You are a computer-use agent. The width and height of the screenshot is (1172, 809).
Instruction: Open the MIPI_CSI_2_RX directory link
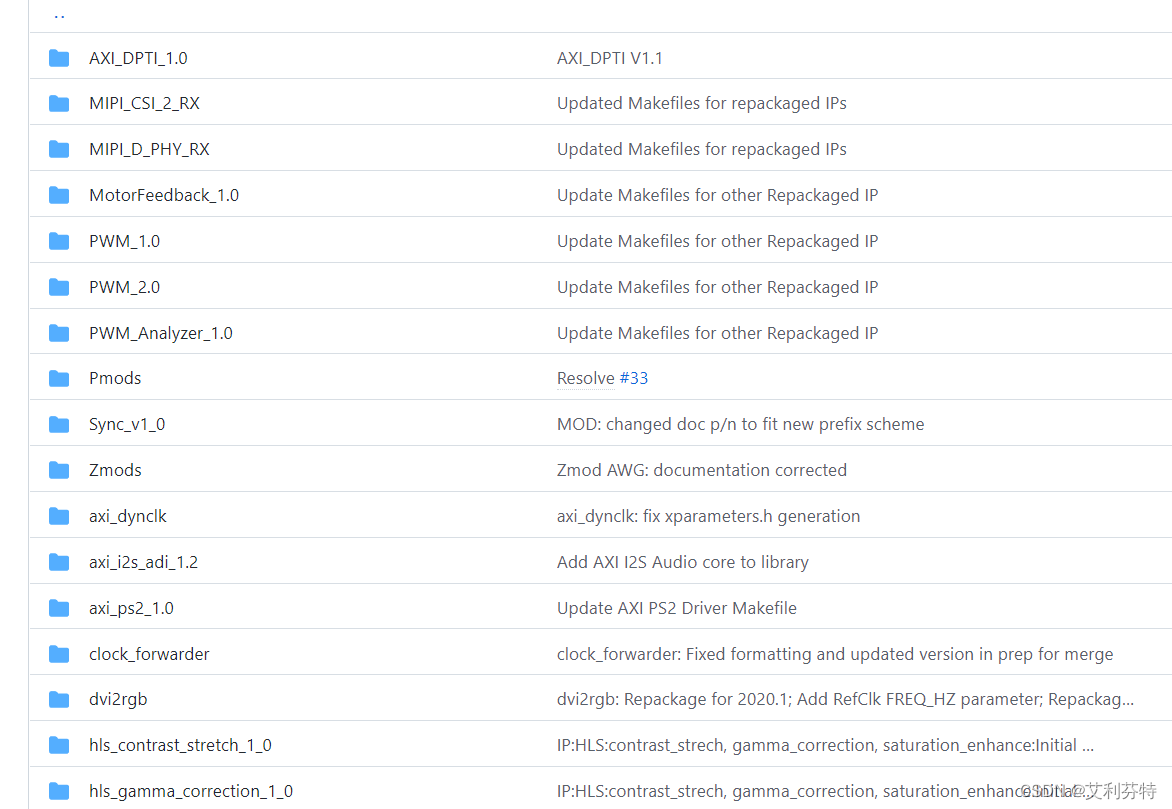pos(144,103)
